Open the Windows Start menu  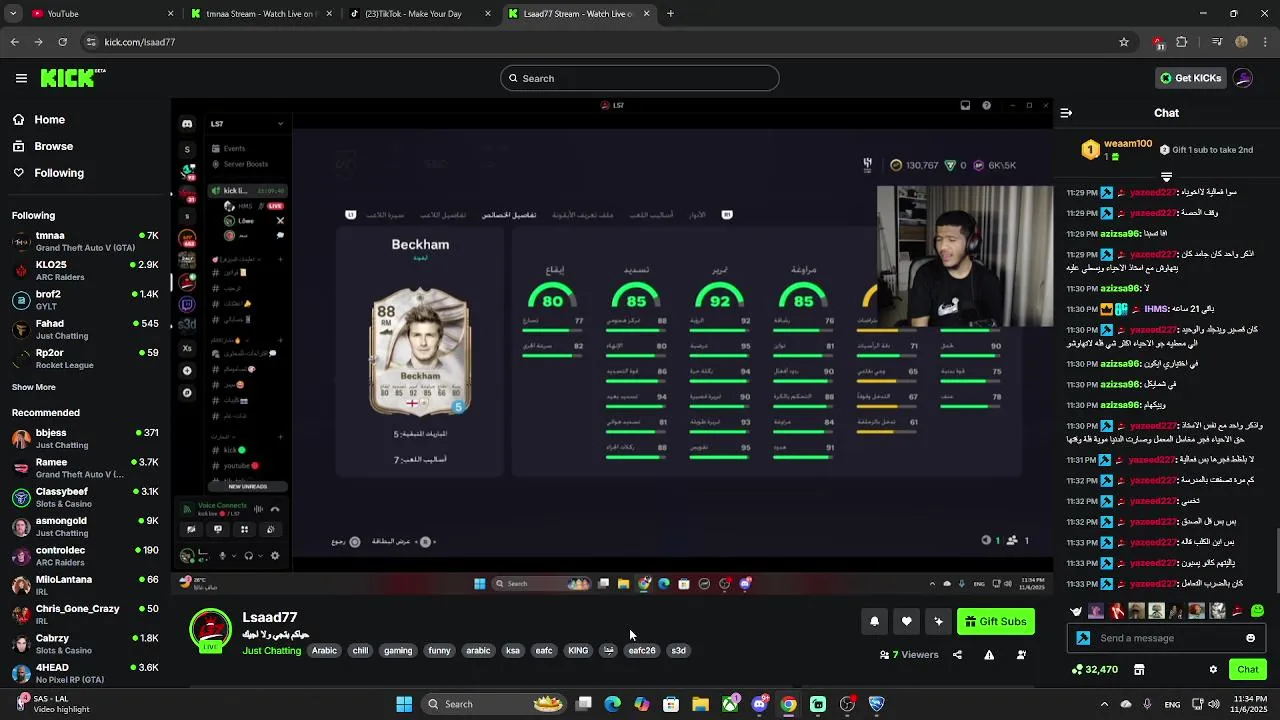404,704
